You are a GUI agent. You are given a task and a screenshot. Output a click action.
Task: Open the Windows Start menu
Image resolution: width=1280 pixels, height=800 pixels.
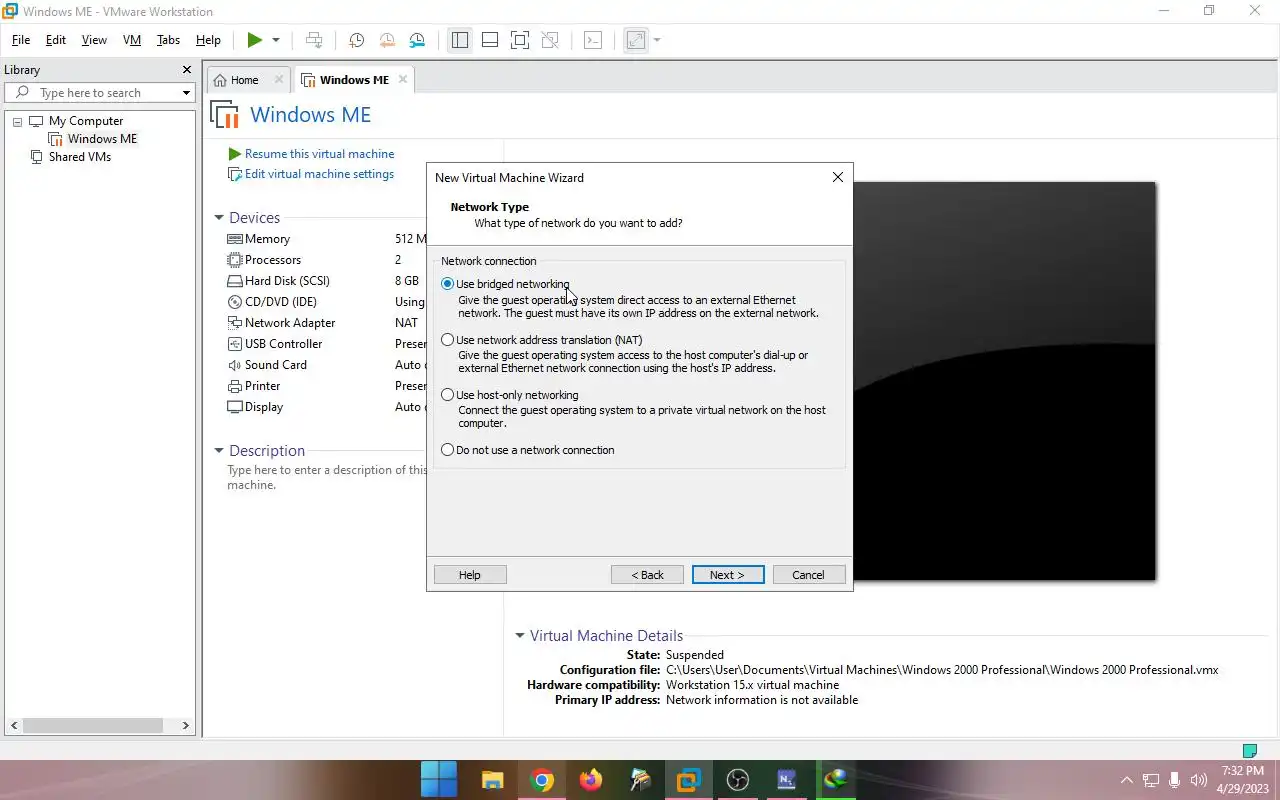pyautogui.click(x=439, y=779)
